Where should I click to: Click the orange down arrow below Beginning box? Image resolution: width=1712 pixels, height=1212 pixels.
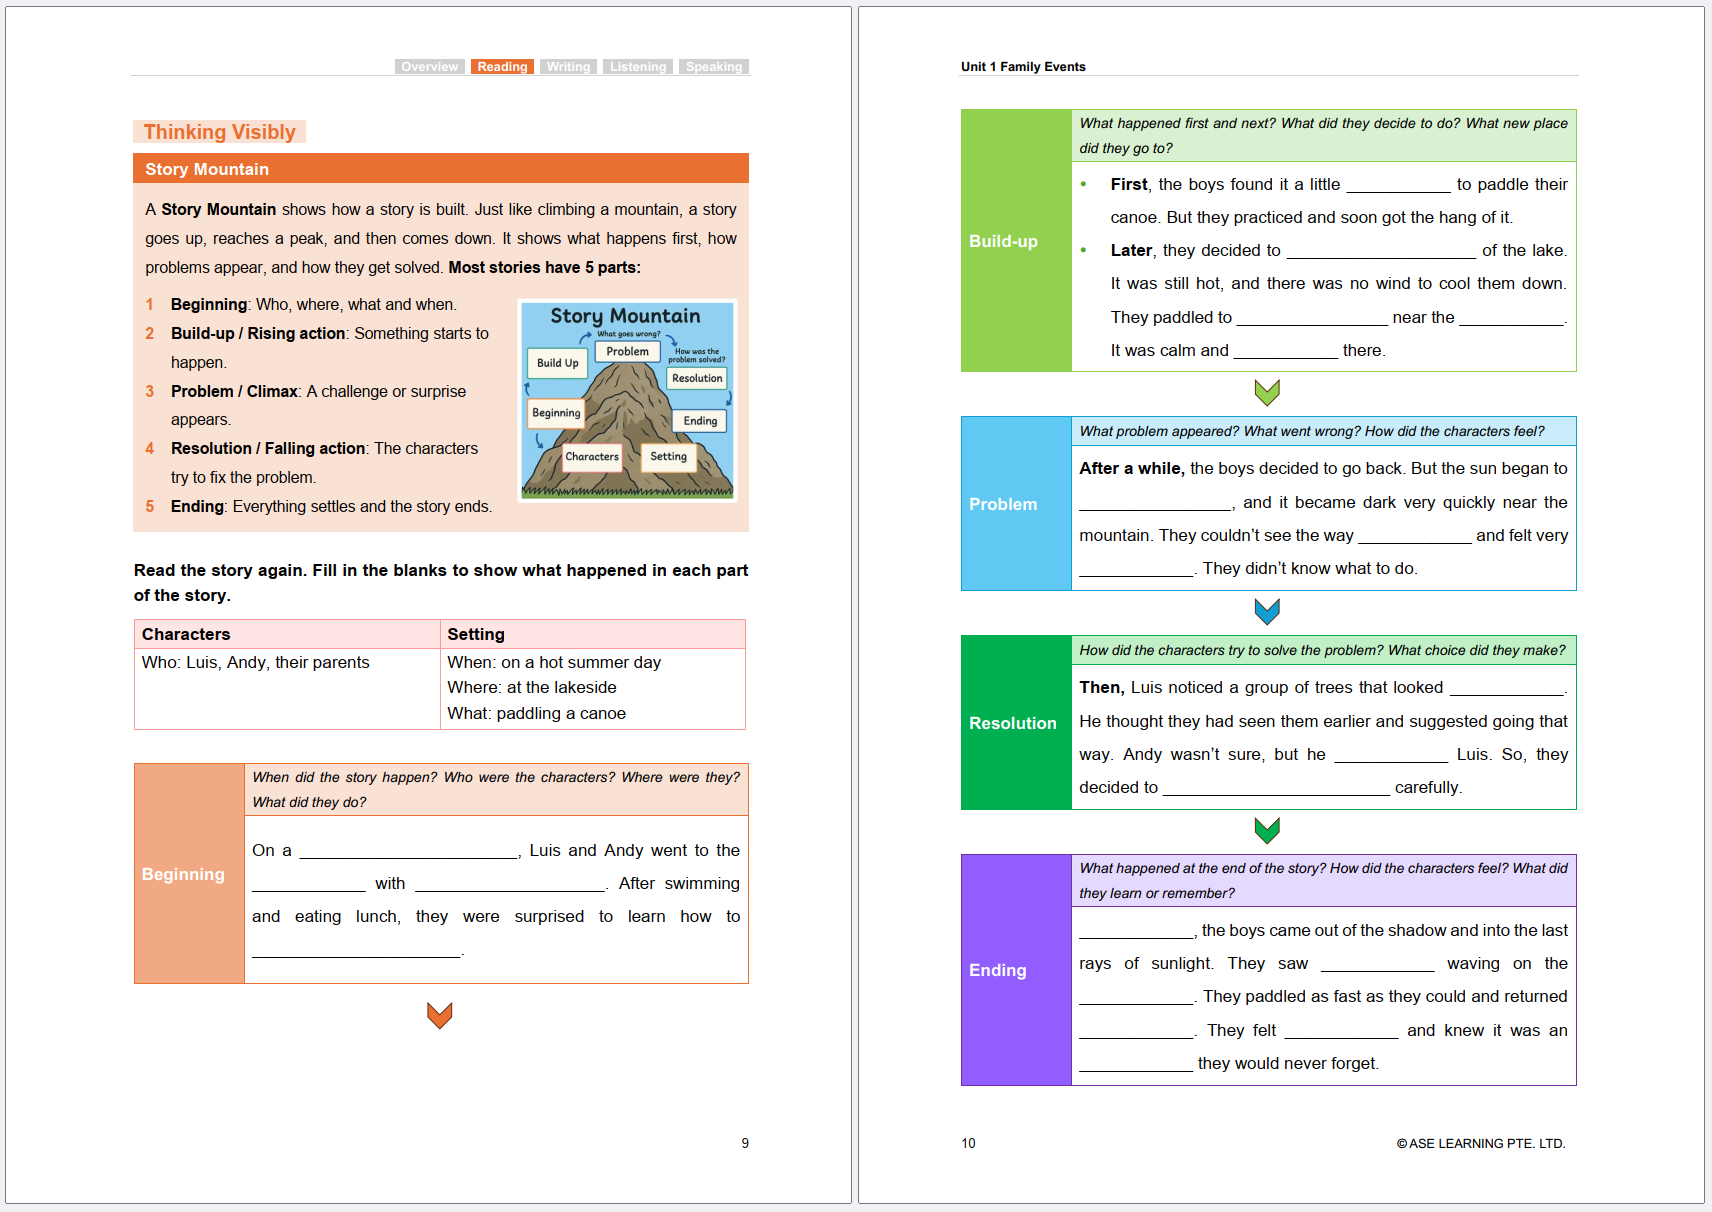(439, 1015)
